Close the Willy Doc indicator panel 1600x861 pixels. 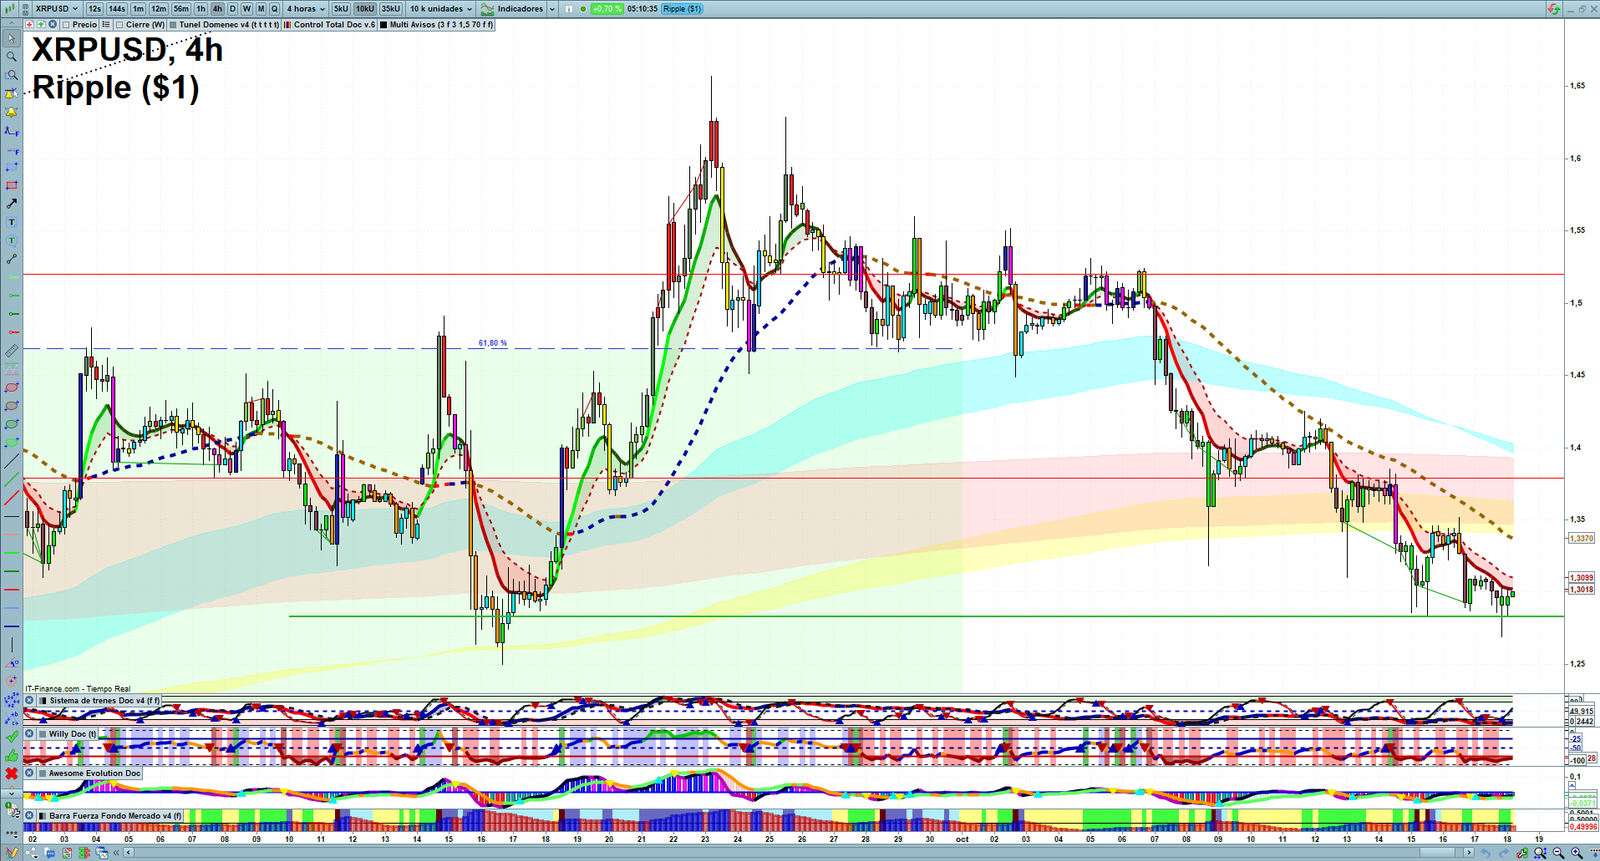click(30, 733)
